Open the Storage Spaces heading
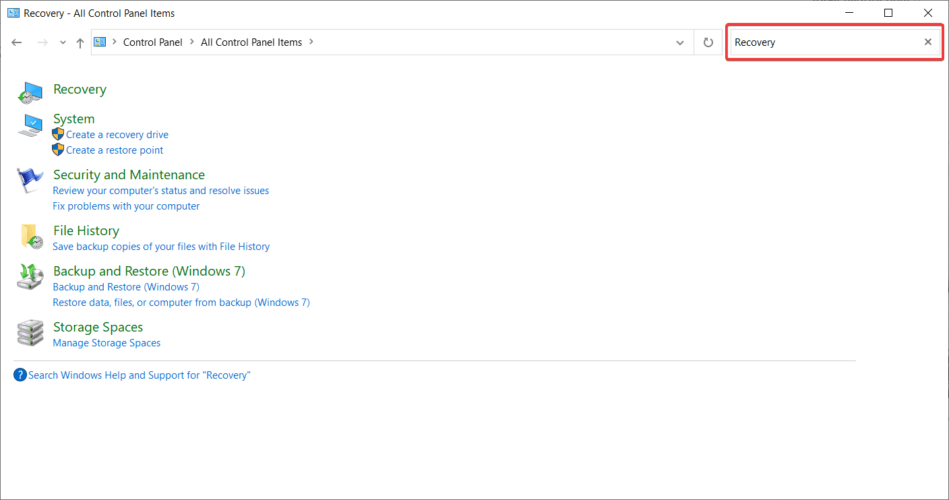Screen dimensions: 949x500 click(x=98, y=327)
